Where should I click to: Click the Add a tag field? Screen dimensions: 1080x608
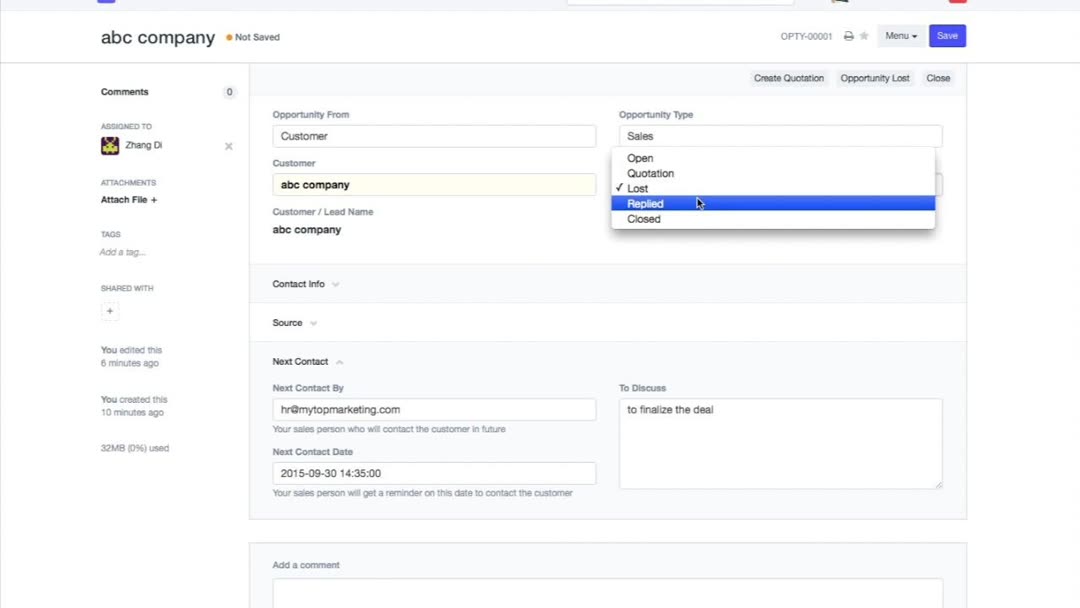(x=123, y=252)
